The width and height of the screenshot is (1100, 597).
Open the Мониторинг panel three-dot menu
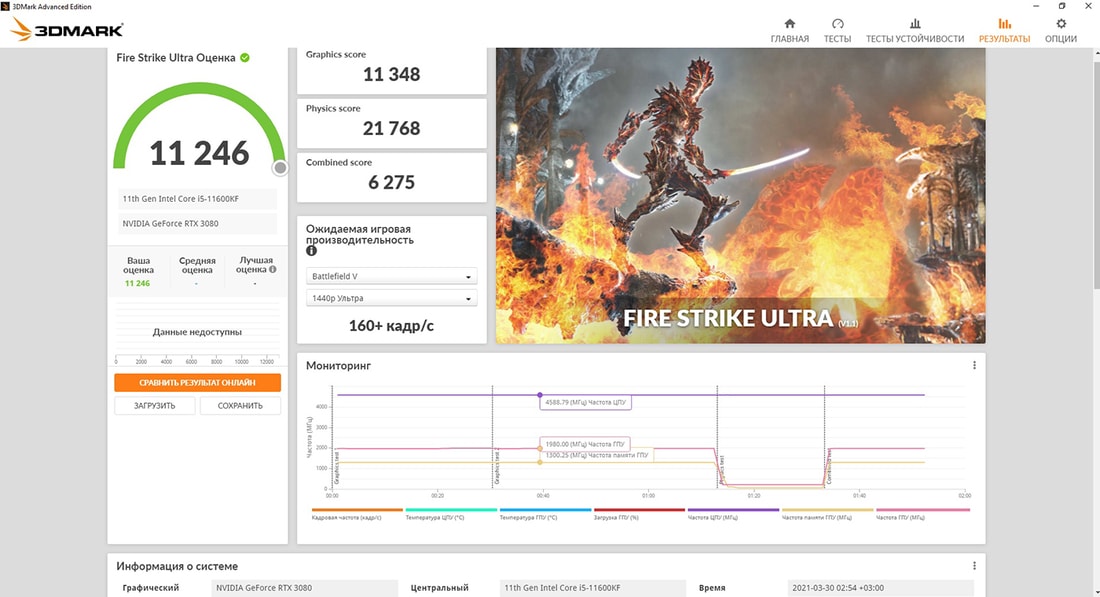pos(974,366)
